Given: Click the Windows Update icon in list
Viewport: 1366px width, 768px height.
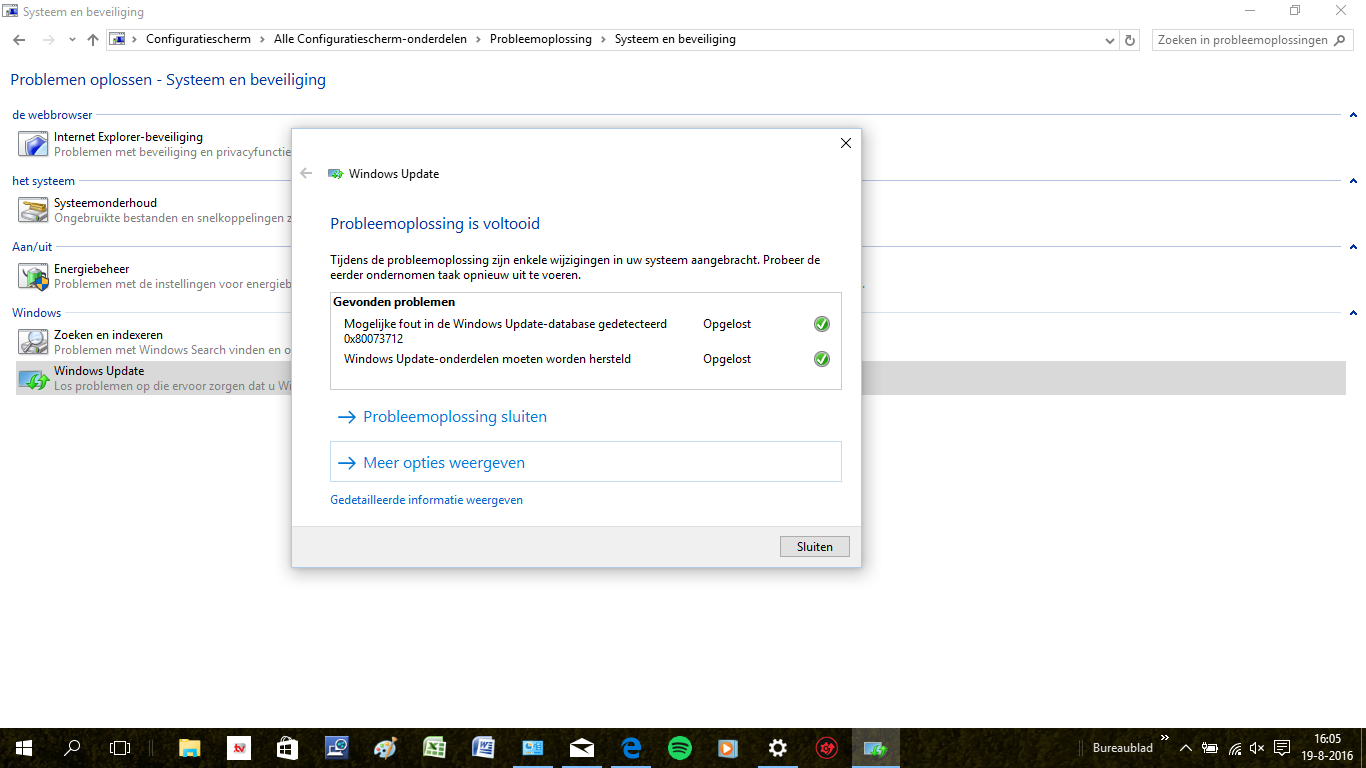Looking at the screenshot, I should pyautogui.click(x=33, y=378).
